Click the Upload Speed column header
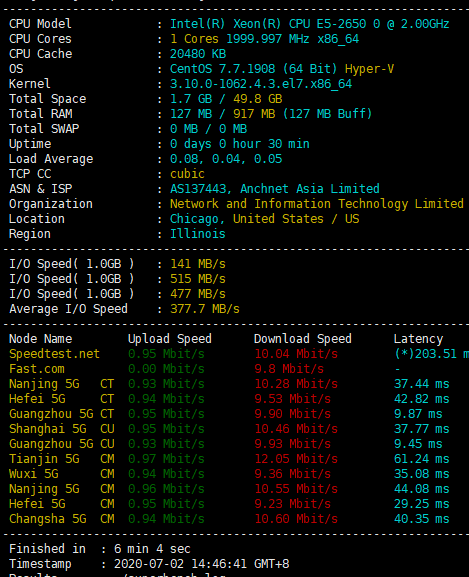The width and height of the screenshot is (469, 577). 170,339
